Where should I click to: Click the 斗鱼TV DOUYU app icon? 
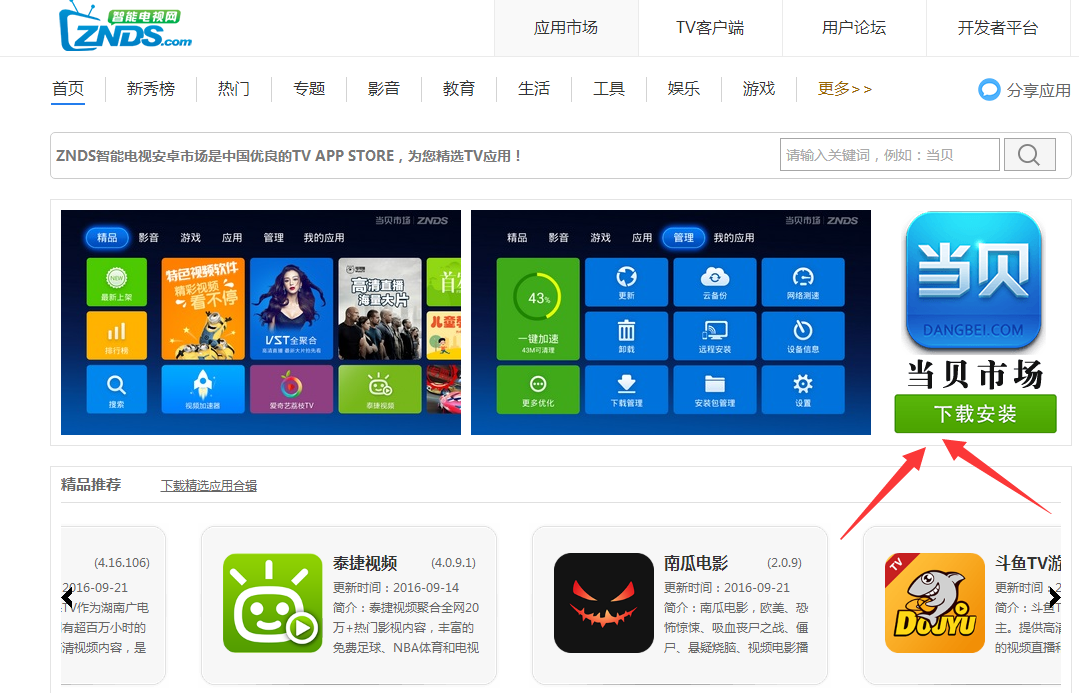pos(934,603)
